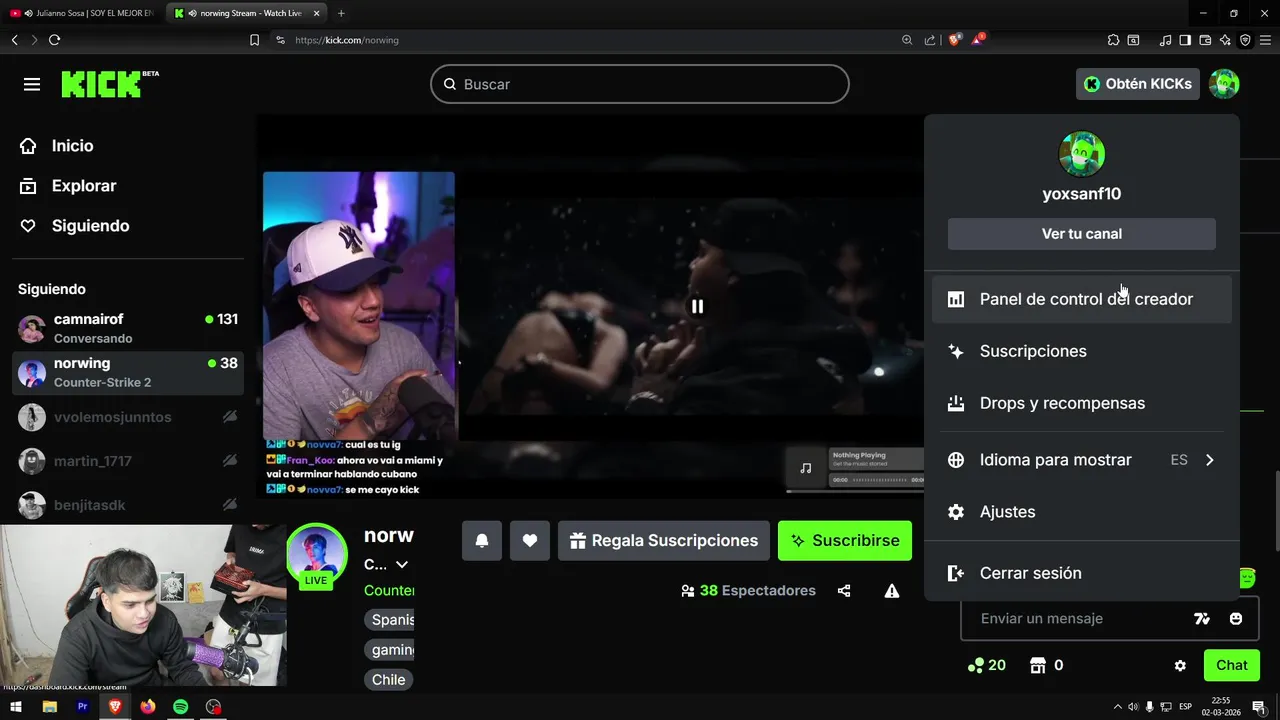This screenshot has width=1280, height=720.
Task: Open the emoji picker in chat
Action: pos(1236,619)
